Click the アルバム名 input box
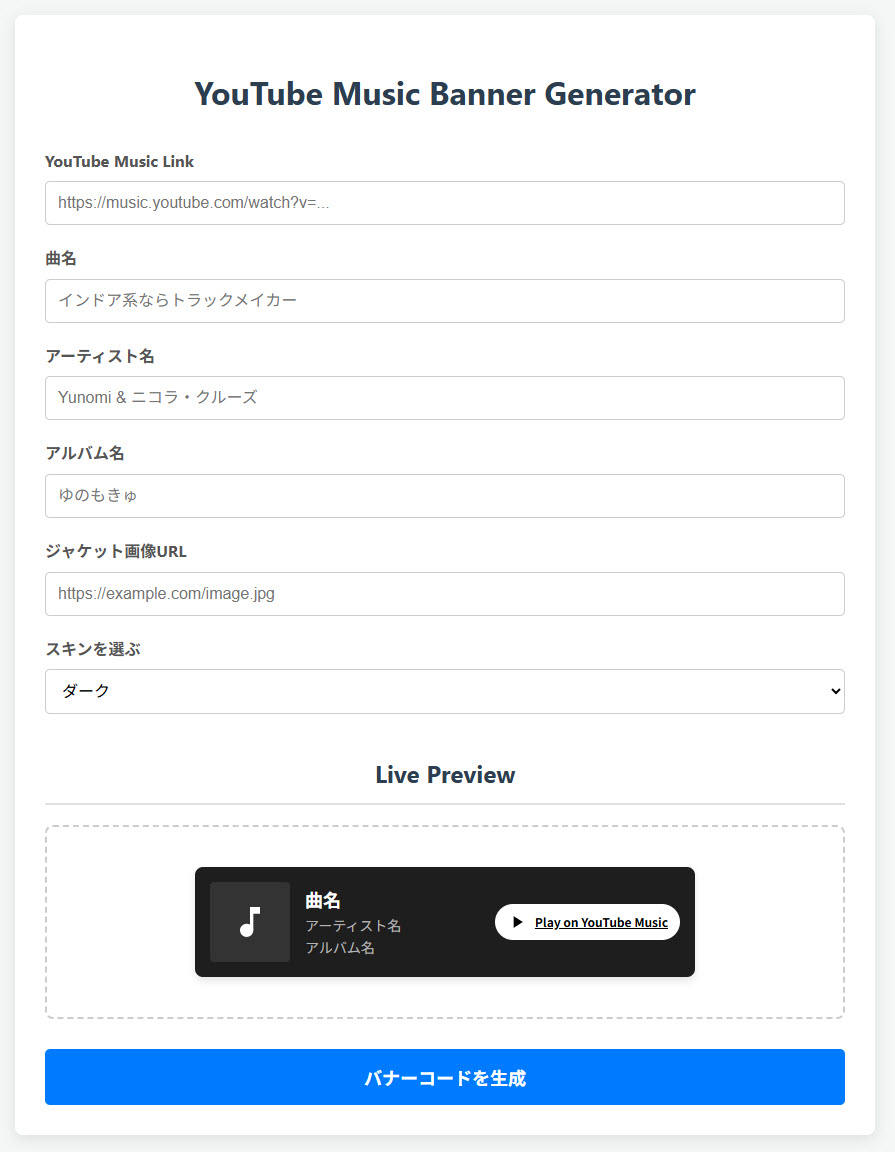Screen dimensions: 895x1152 pyautogui.click(x=445, y=496)
